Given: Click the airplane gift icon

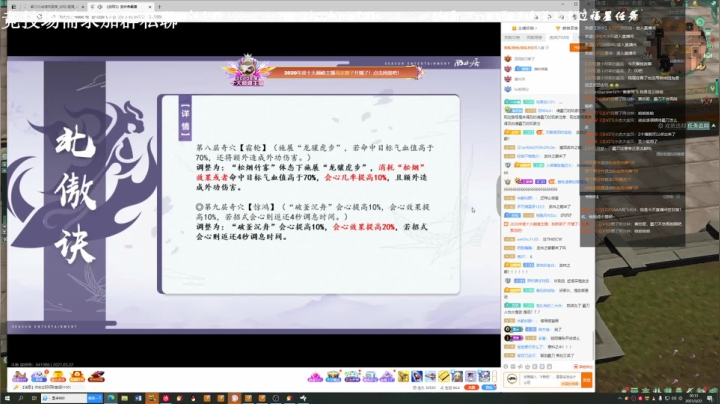Looking at the screenshot, I should click(x=430, y=377).
